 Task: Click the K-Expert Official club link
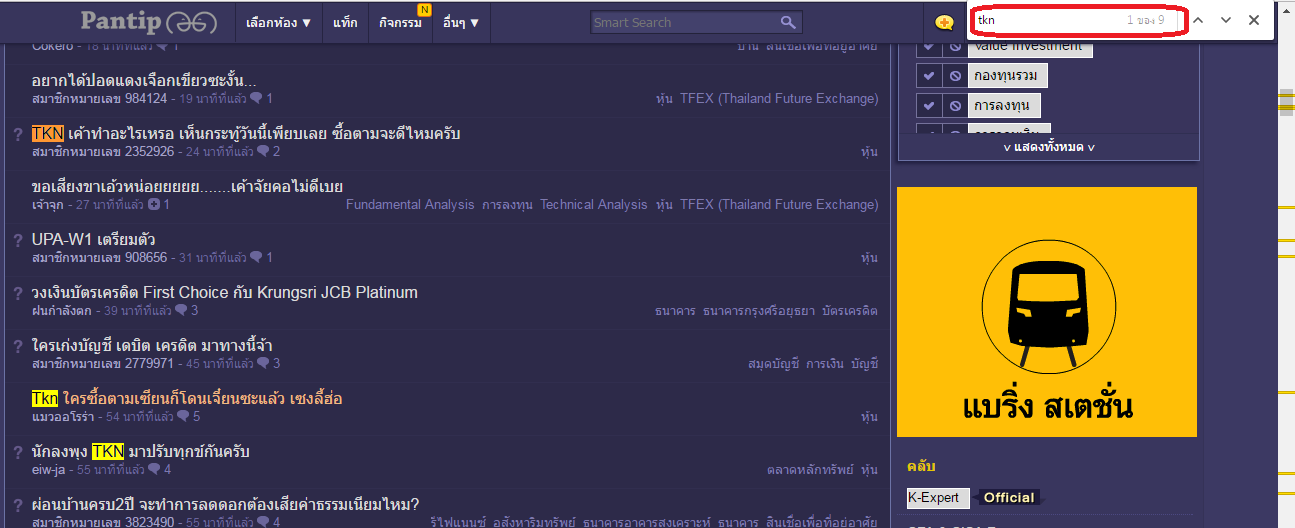pyautogui.click(x=972, y=497)
